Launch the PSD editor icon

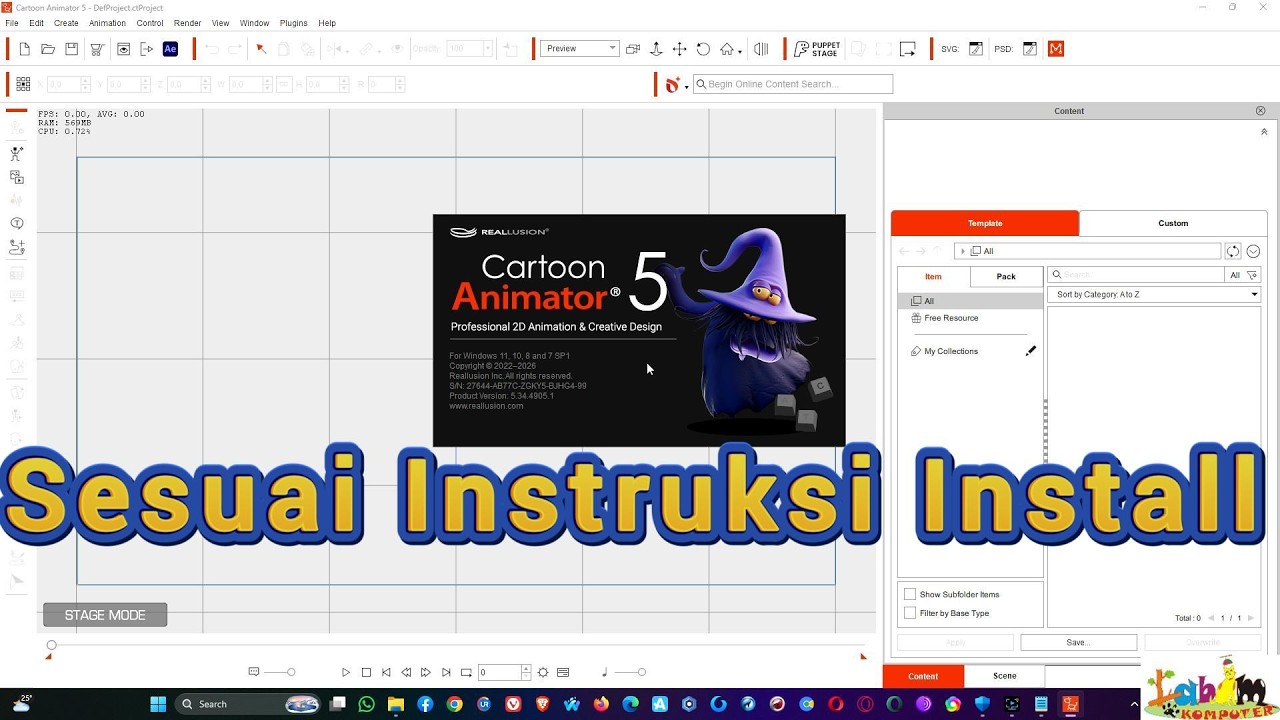(x=1030, y=49)
